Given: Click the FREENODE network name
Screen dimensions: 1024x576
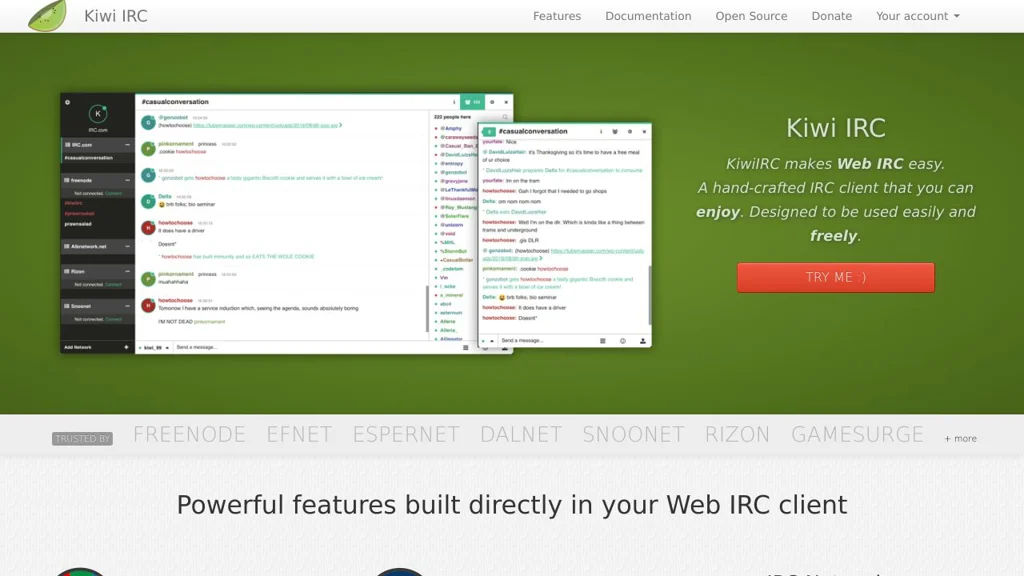Looking at the screenshot, I should click(189, 434).
